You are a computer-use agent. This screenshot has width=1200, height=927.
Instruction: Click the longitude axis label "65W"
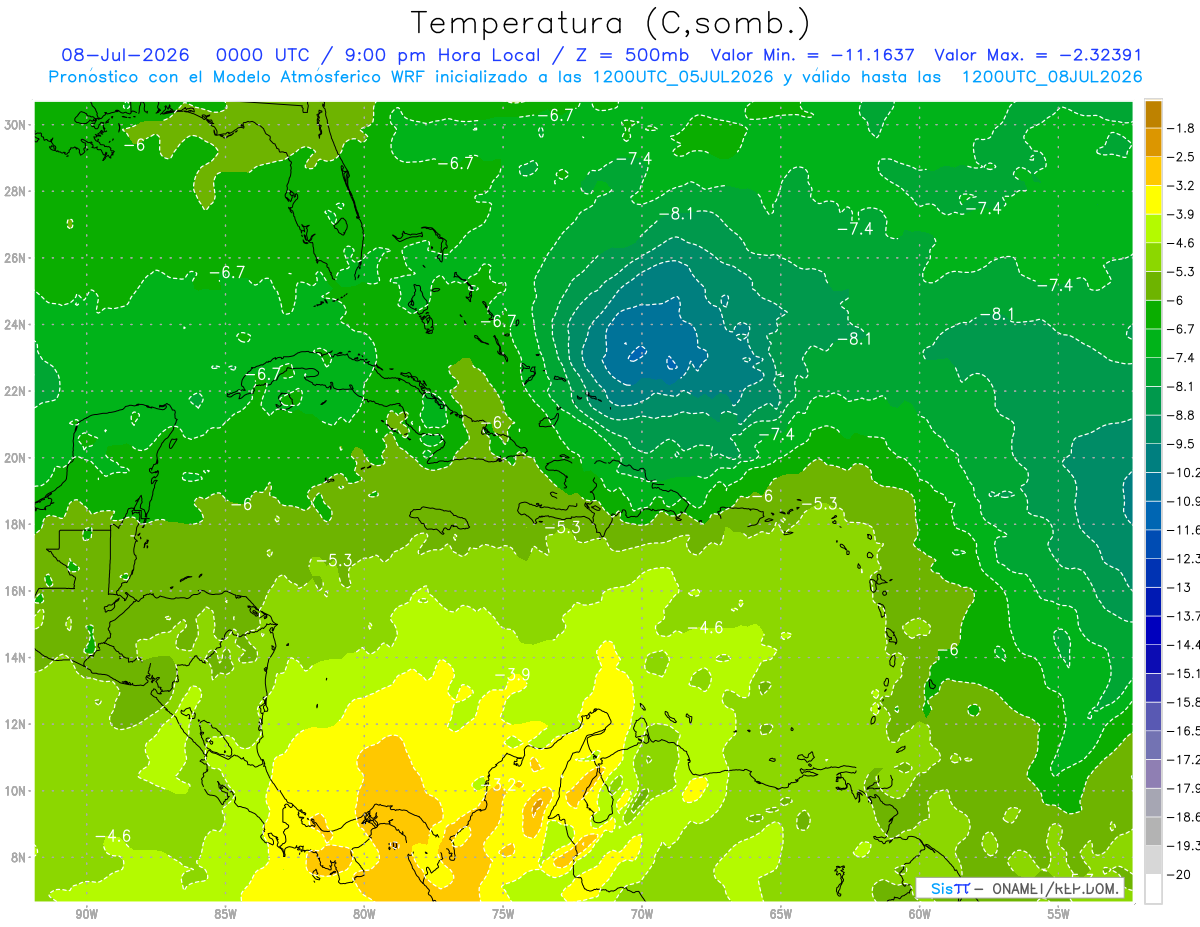point(781,914)
